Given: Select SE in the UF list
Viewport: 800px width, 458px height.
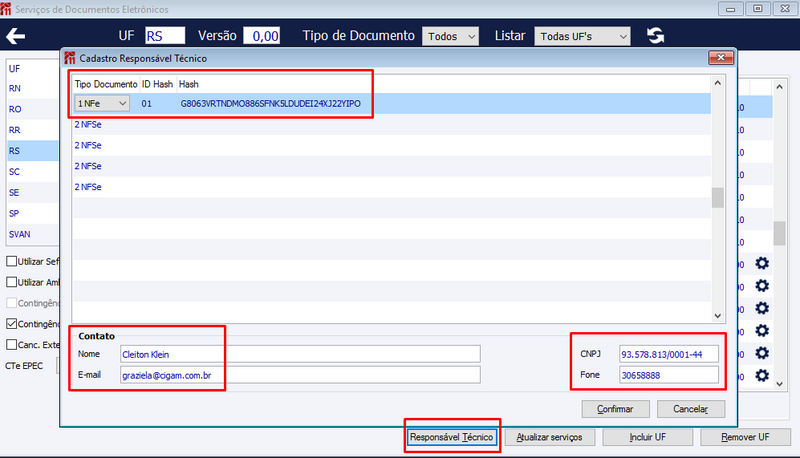Looking at the screenshot, I should coord(33,193).
